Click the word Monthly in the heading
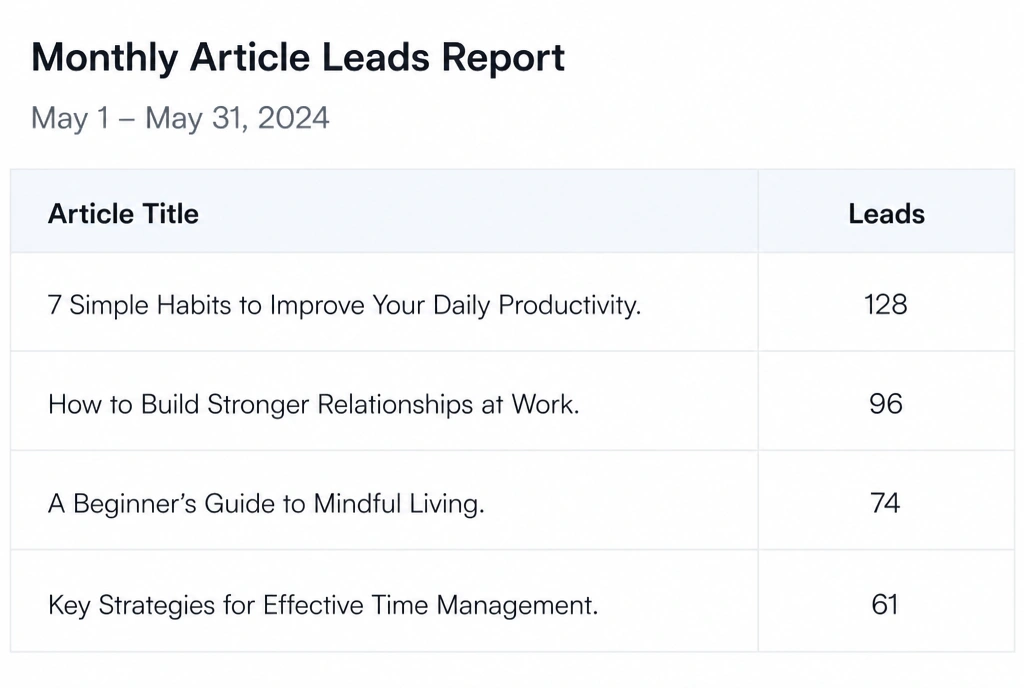Viewport: 1024px width, 688px height. click(x=104, y=57)
